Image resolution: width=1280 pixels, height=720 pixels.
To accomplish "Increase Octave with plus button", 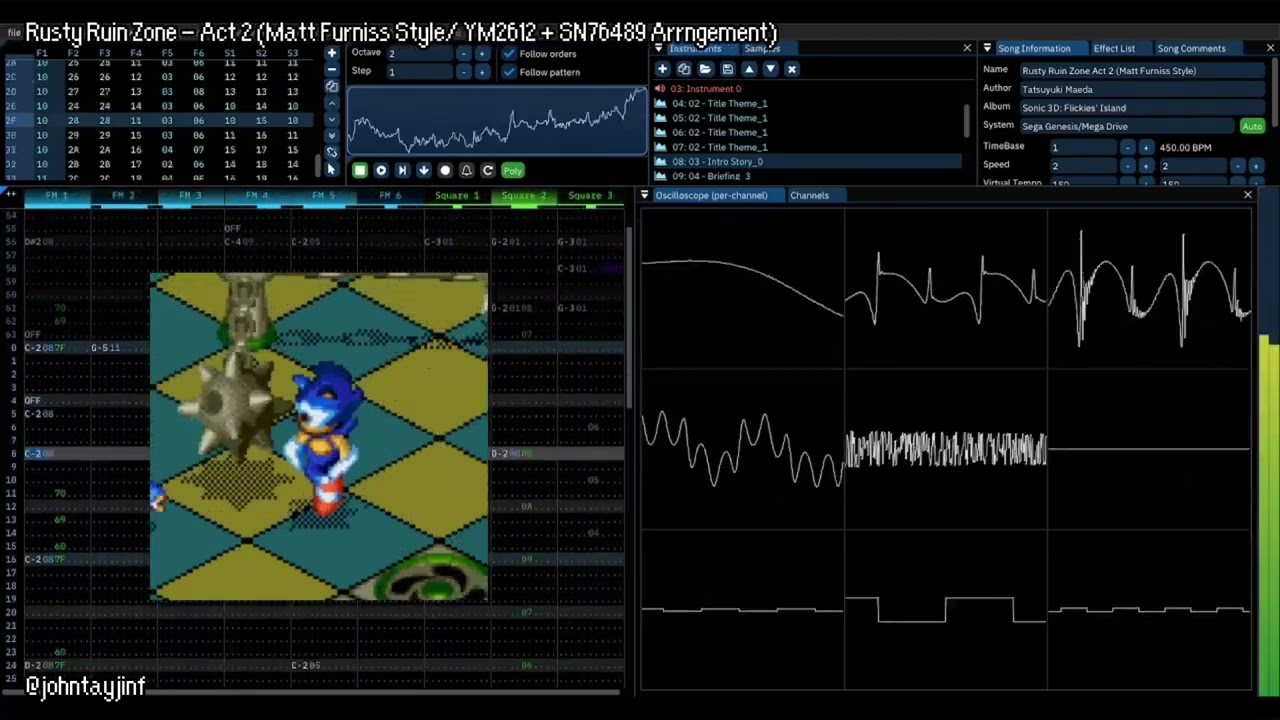I will coord(482,53).
